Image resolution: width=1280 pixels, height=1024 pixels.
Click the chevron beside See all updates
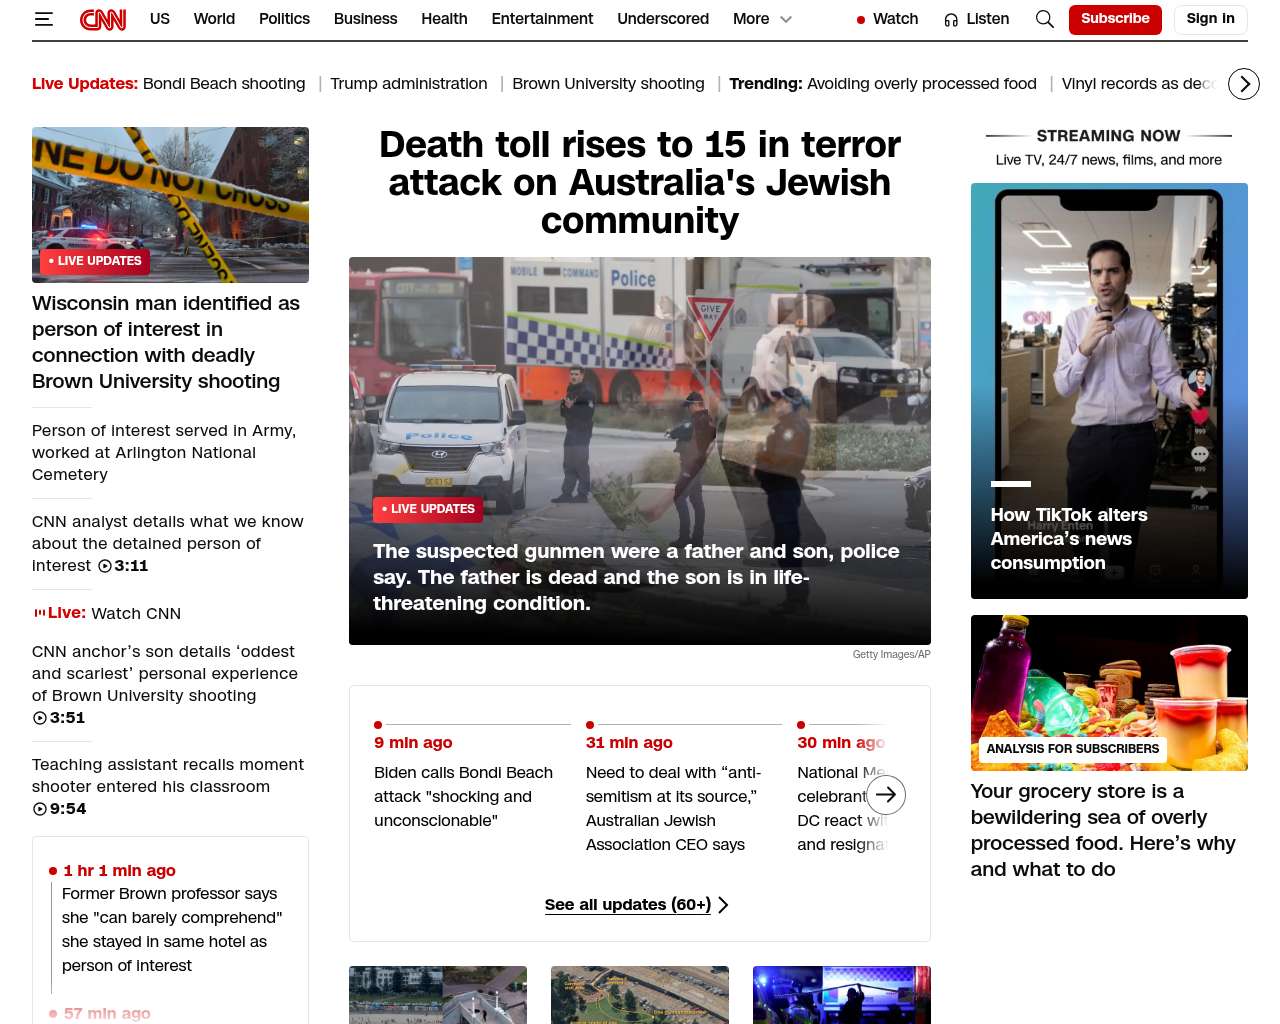pos(723,905)
